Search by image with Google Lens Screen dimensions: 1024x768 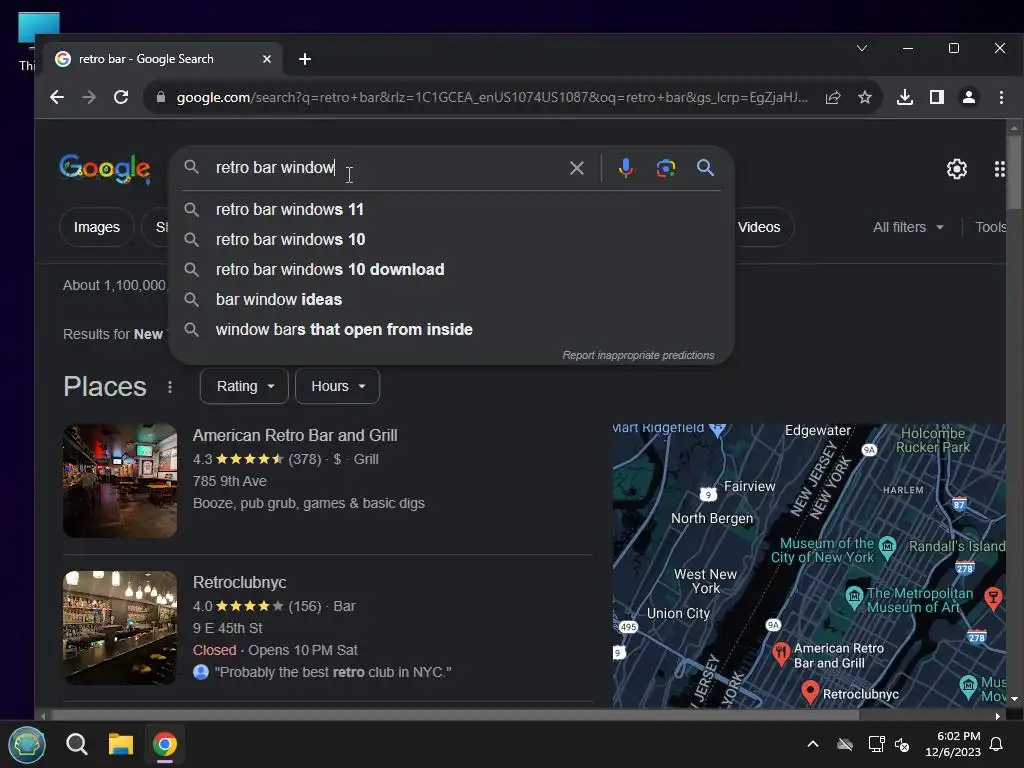[665, 168]
